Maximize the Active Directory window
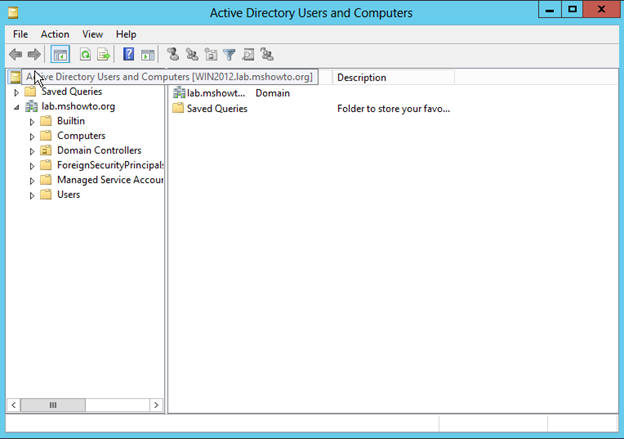Viewport: 624px width, 439px height. [x=572, y=10]
